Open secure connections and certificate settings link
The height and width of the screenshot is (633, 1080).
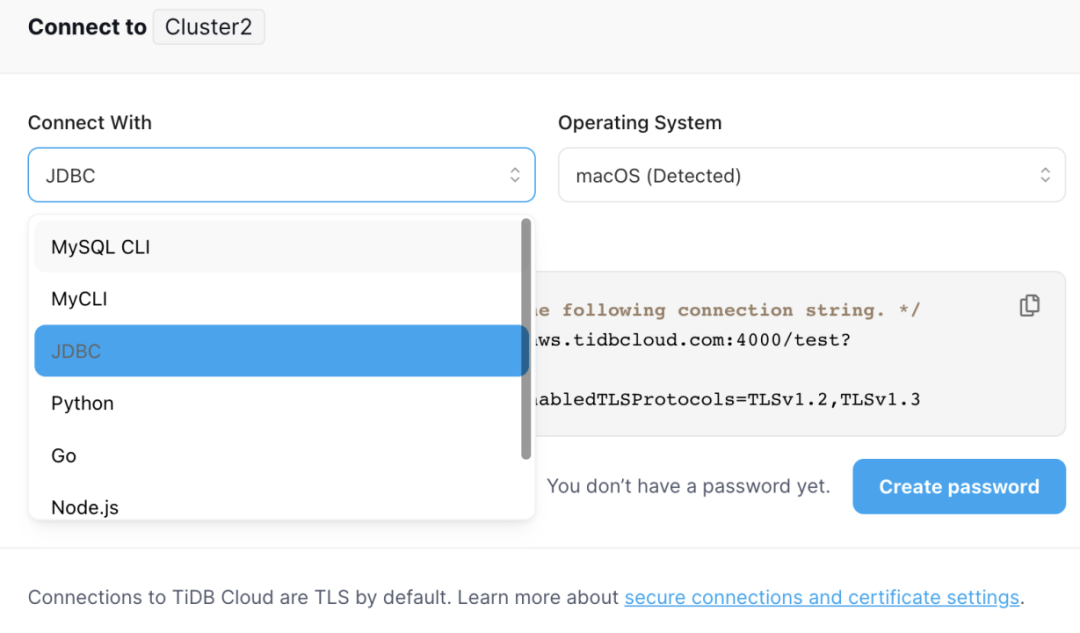pos(821,598)
